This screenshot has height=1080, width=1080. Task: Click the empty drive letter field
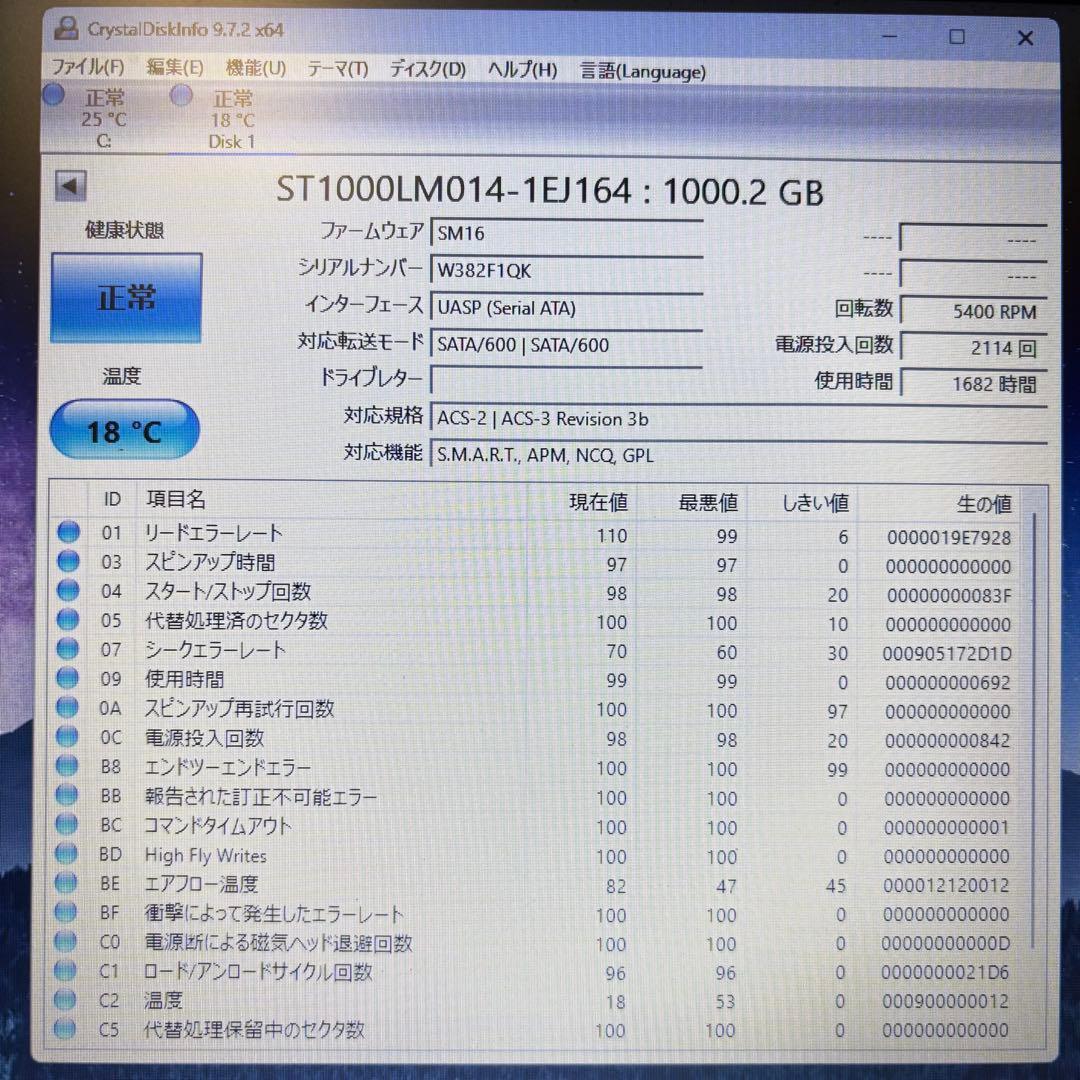pos(566,380)
